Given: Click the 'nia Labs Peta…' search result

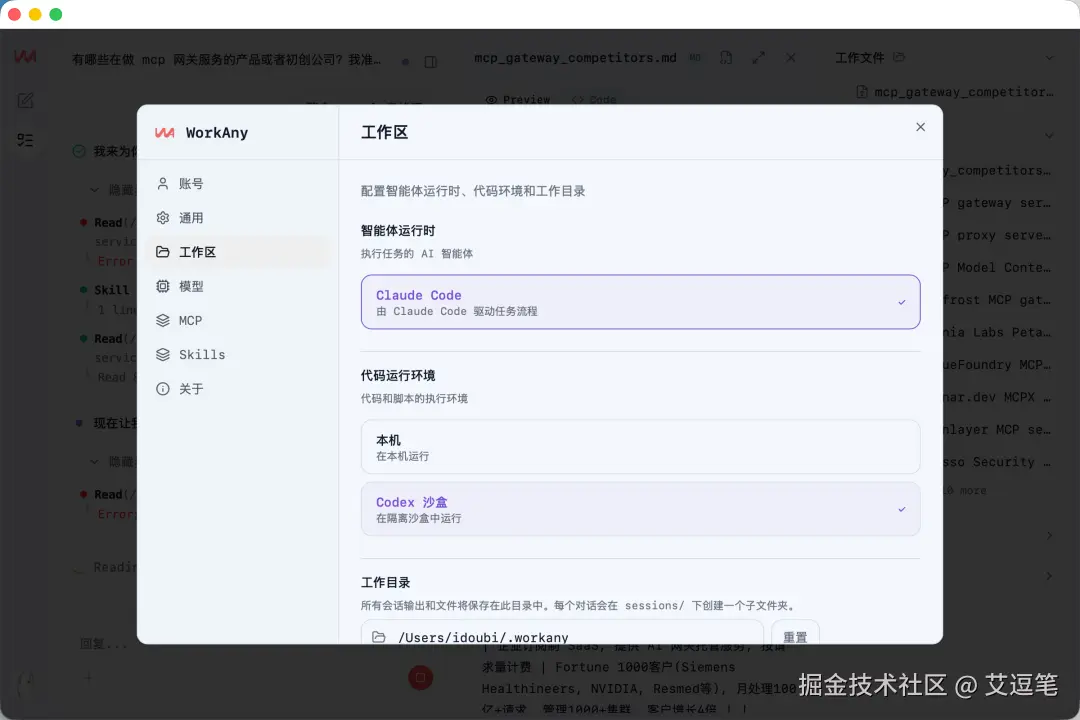Looking at the screenshot, I should 997,332.
